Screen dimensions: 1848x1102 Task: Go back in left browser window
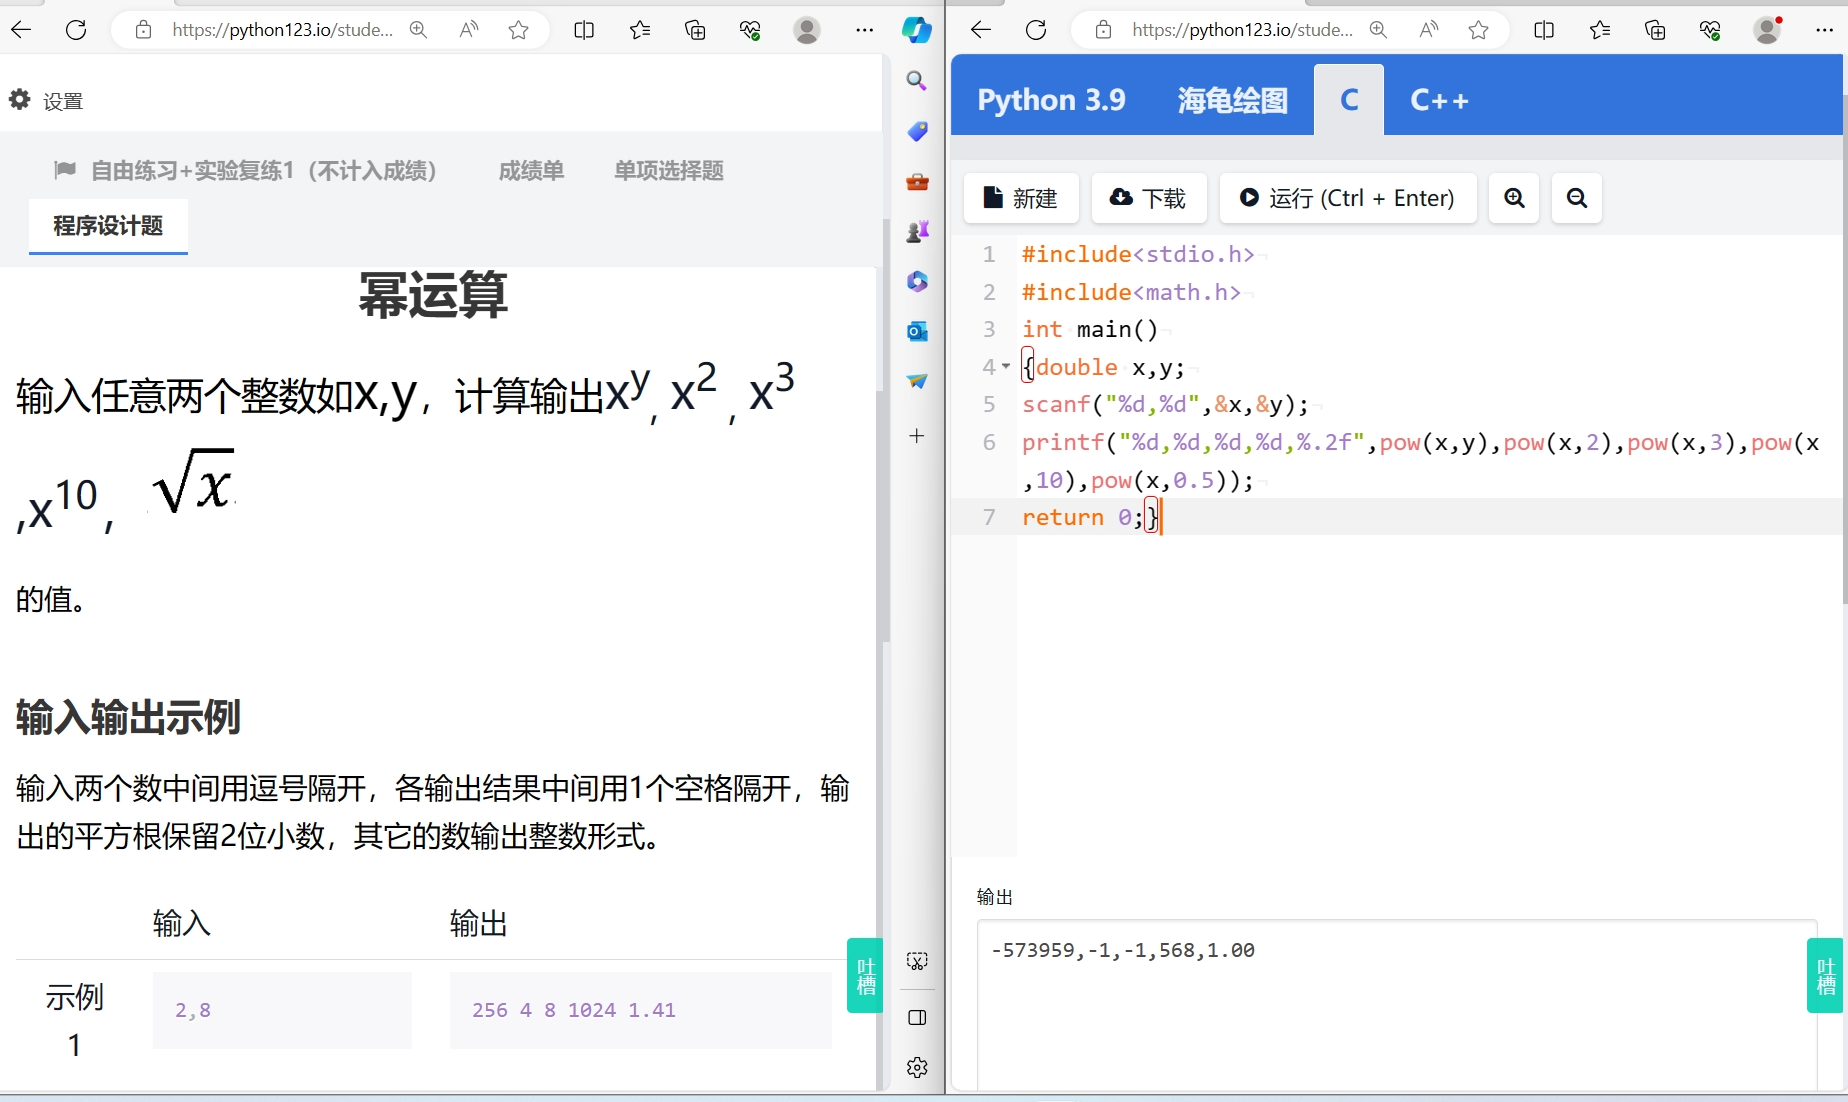pyautogui.click(x=21, y=30)
